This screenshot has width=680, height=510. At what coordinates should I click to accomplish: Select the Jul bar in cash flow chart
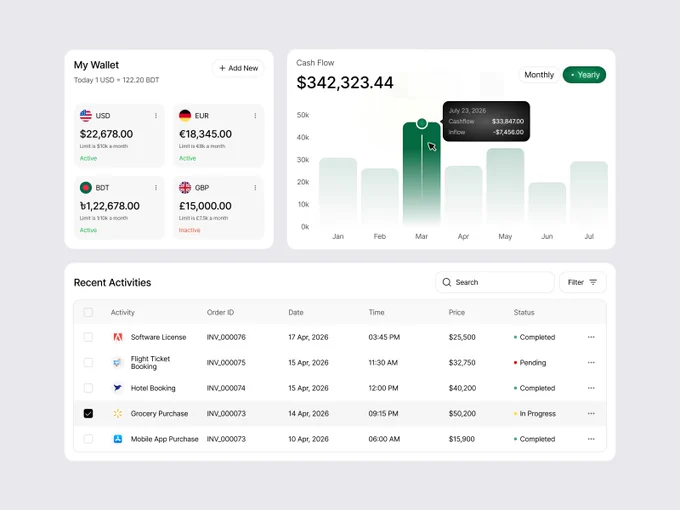click(589, 193)
